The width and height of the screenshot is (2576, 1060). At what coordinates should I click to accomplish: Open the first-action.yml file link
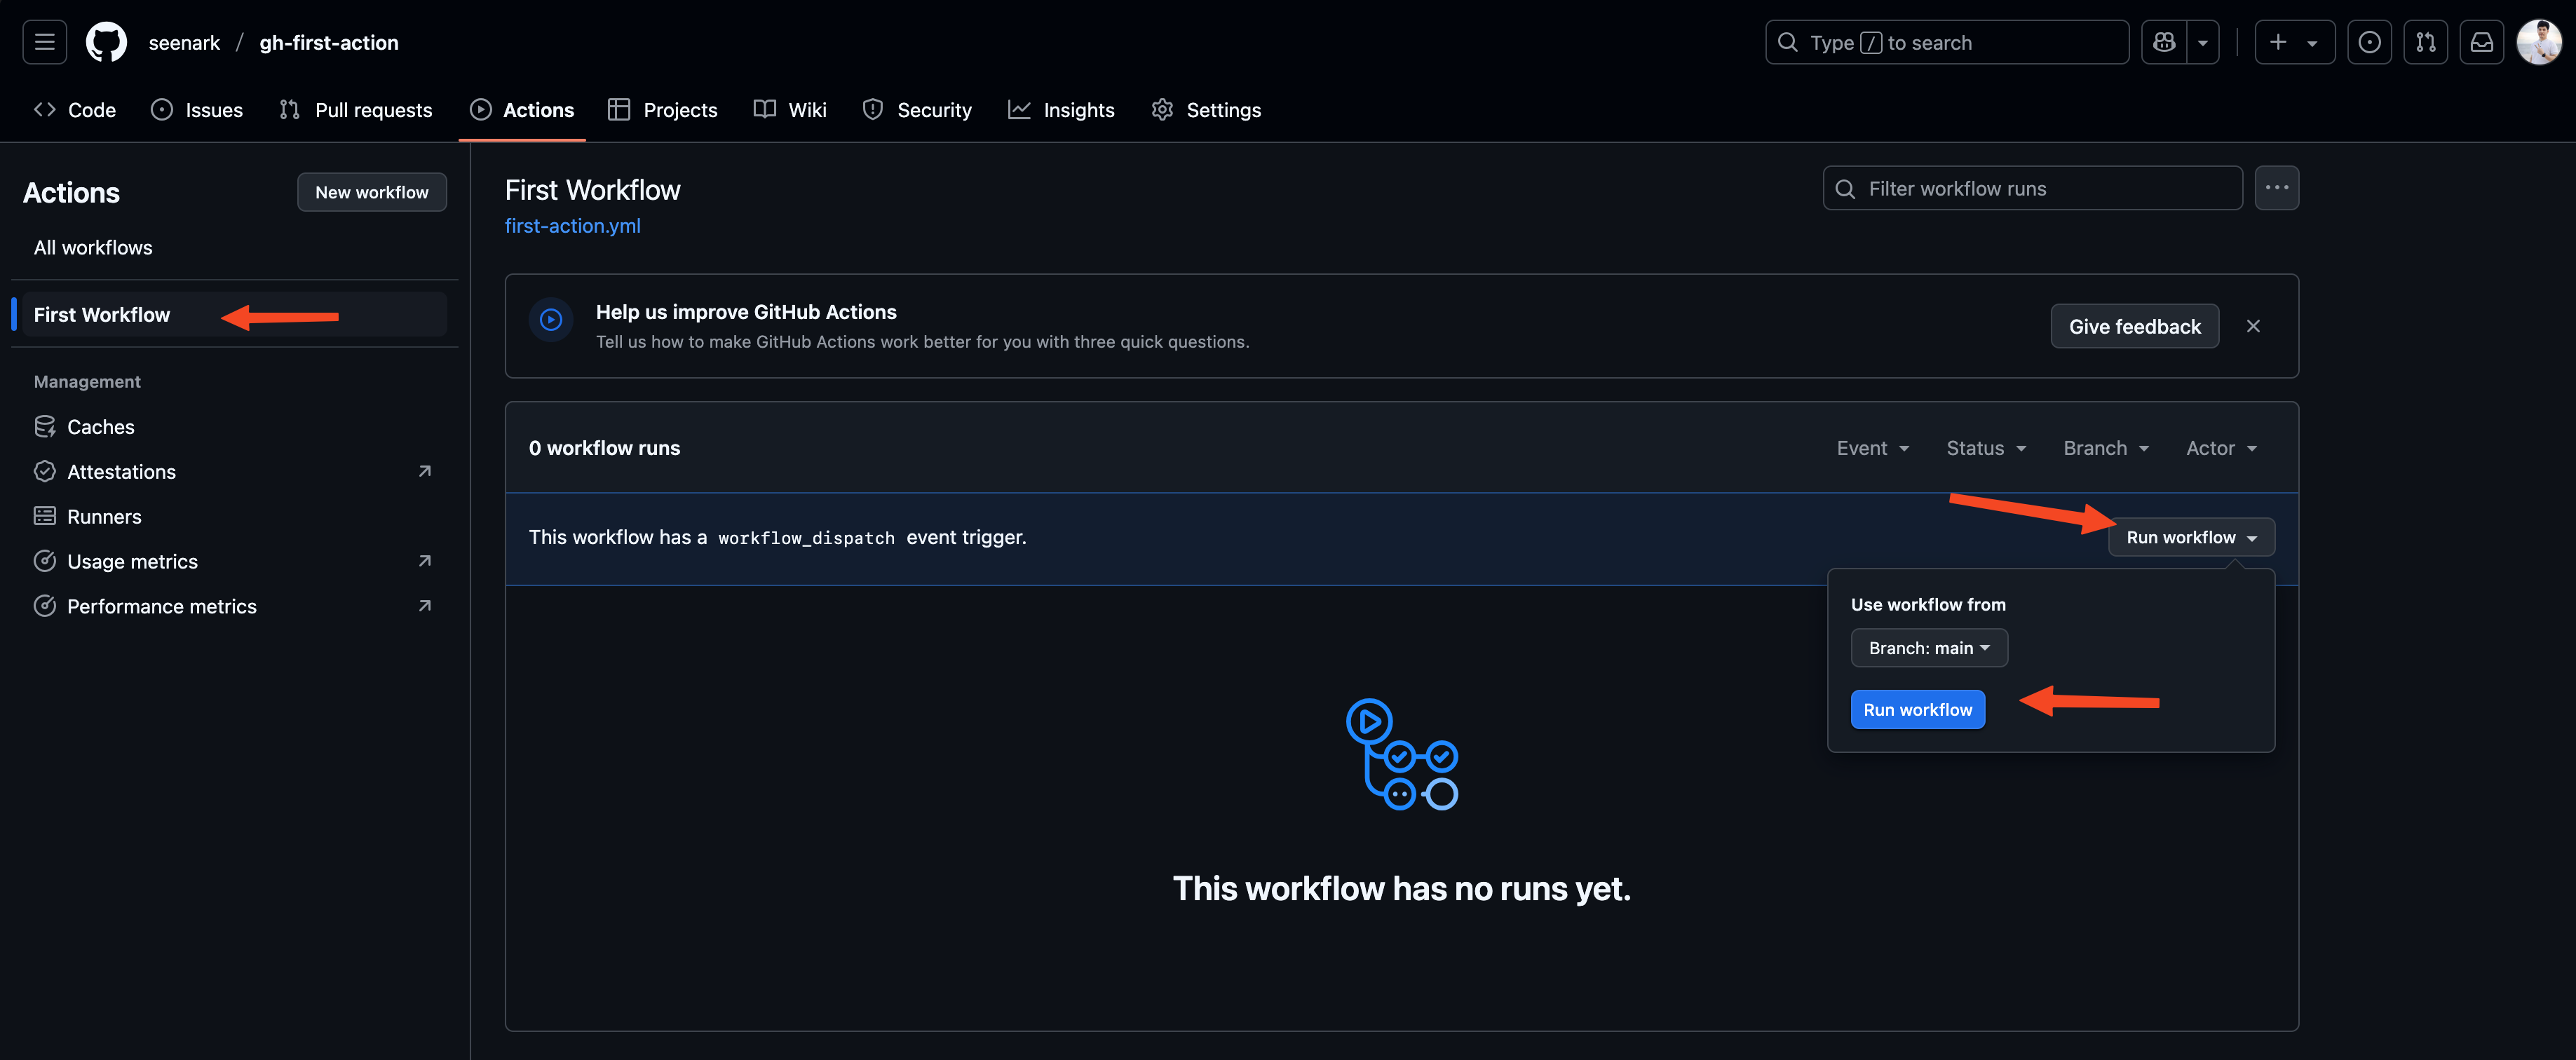point(572,226)
